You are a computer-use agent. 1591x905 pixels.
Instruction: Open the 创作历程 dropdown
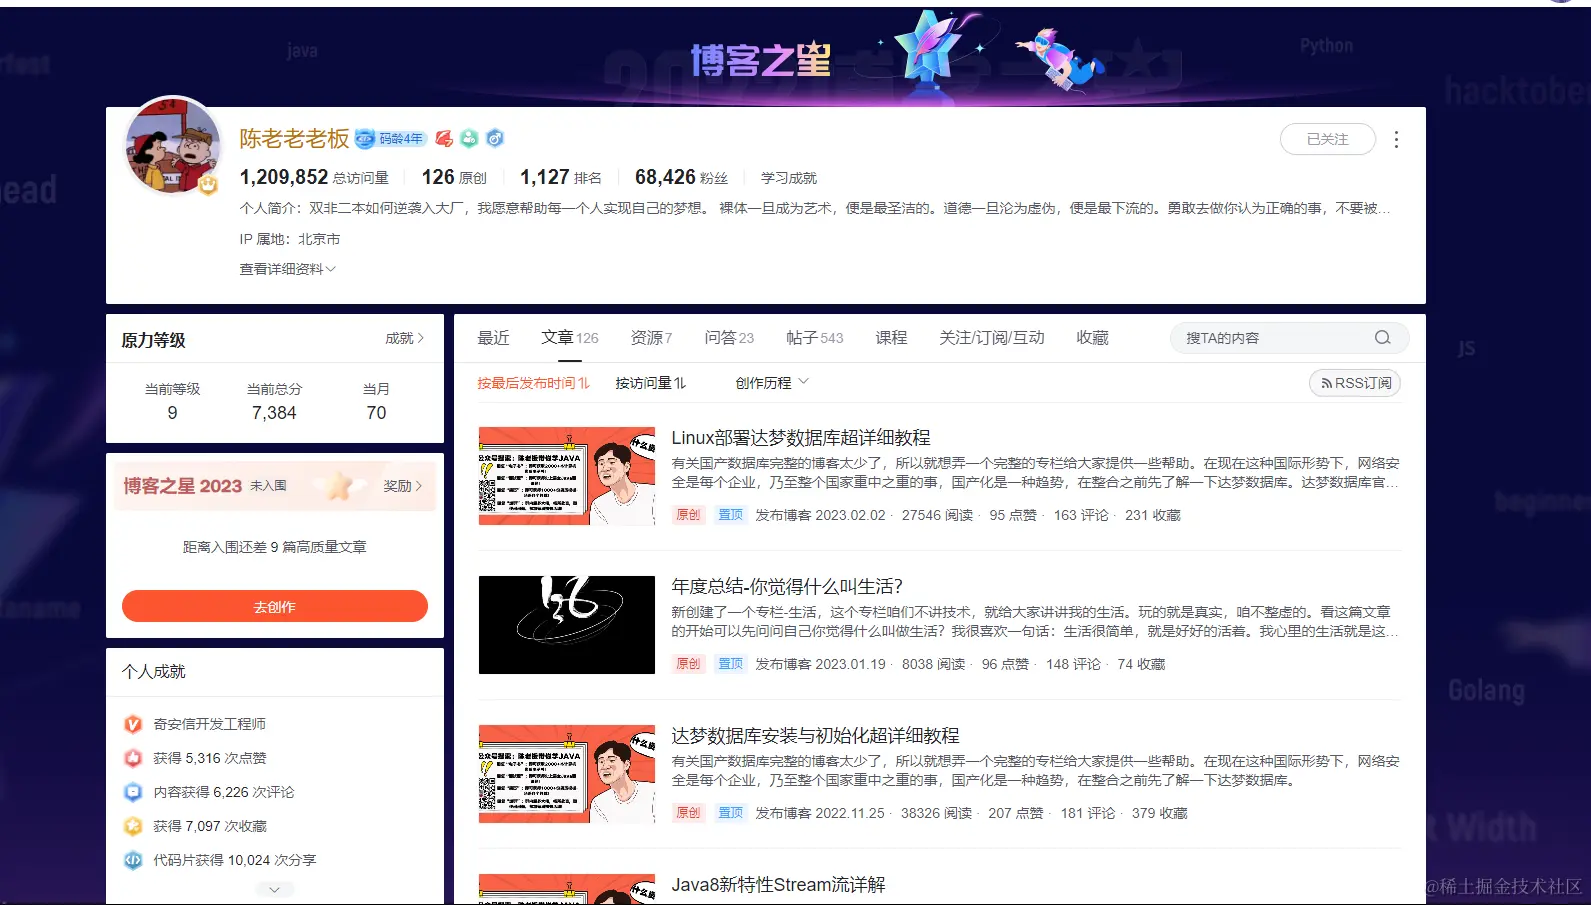(772, 383)
